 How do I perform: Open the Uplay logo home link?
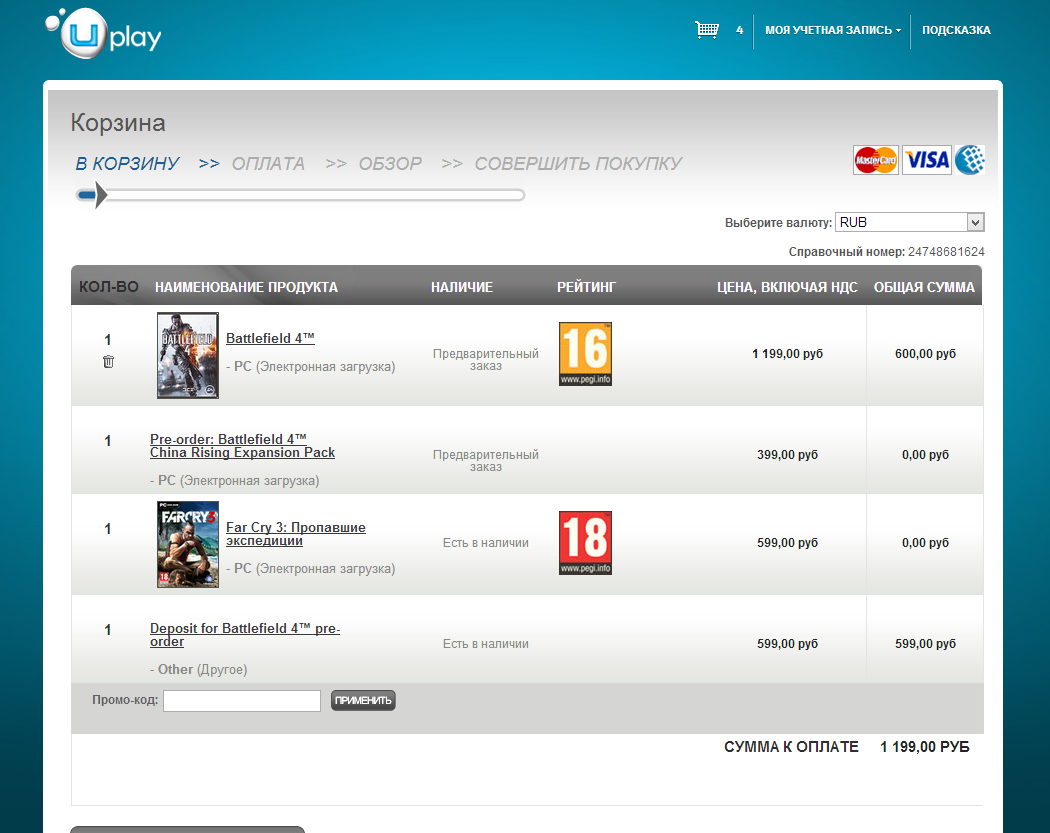click(x=104, y=33)
